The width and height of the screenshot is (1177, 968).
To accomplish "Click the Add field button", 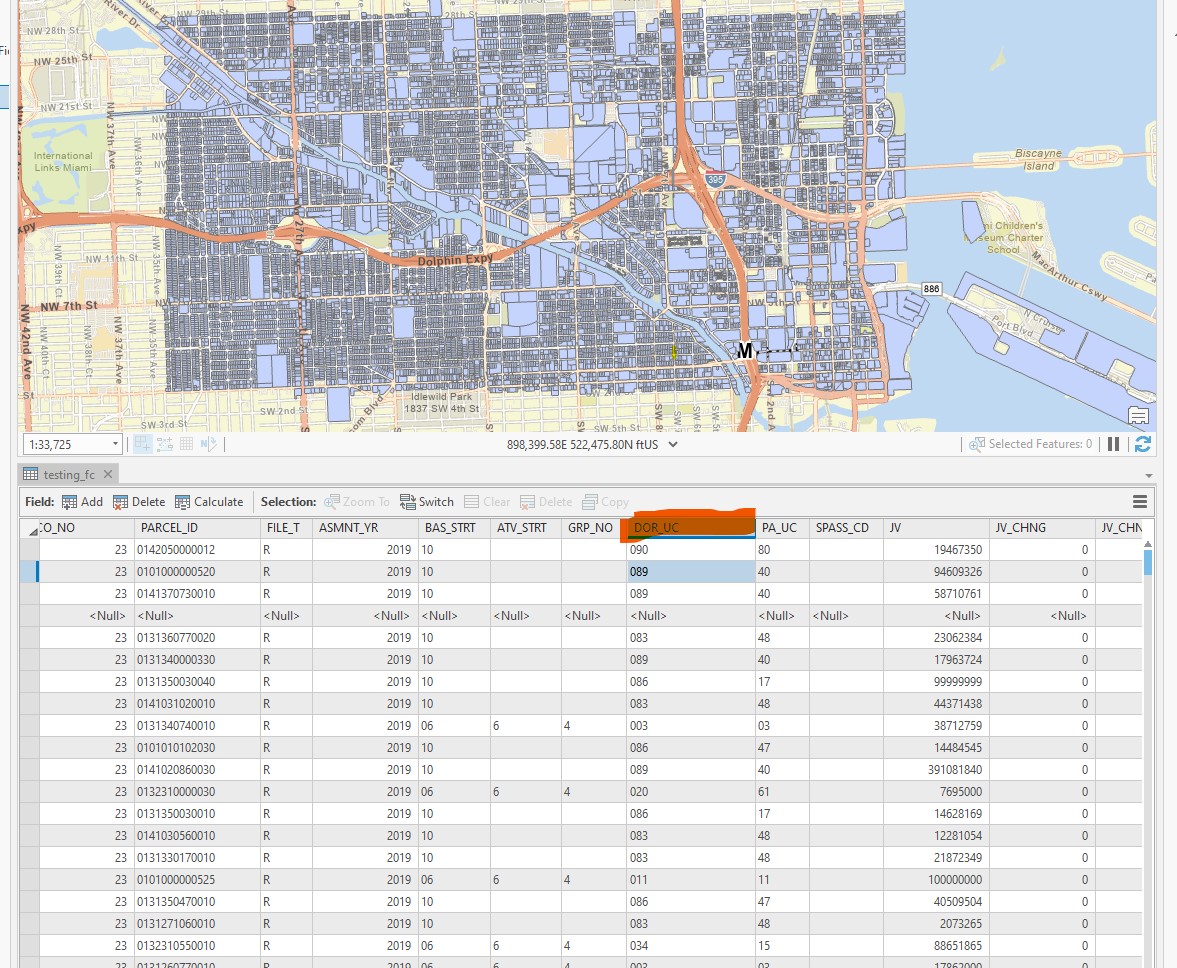I will click(82, 502).
